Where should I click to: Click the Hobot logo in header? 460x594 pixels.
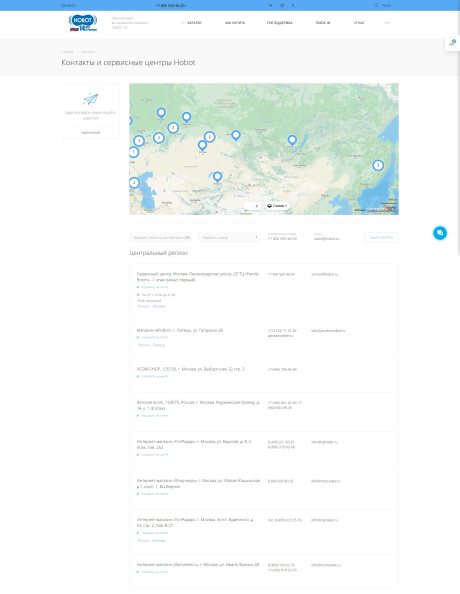(83, 23)
